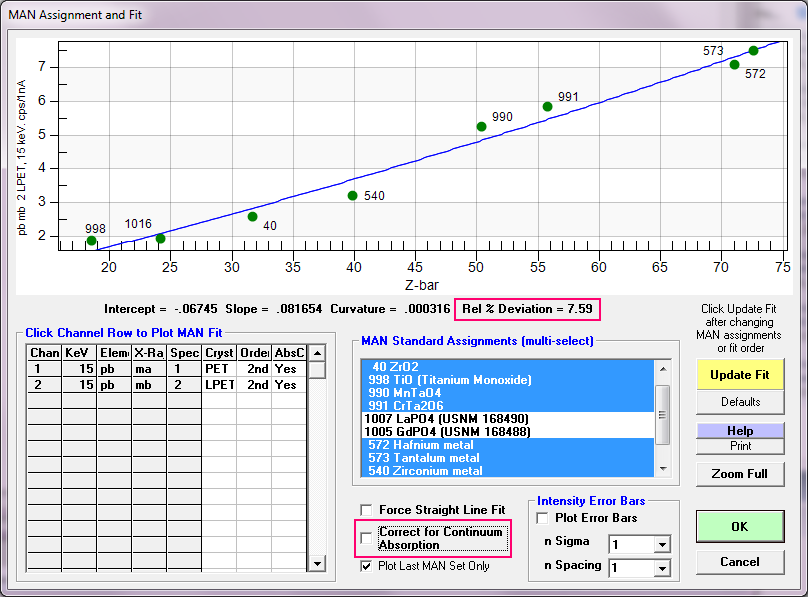Toggle Correct for Continuum Absorption checkbox
The width and height of the screenshot is (808, 597).
366,538
